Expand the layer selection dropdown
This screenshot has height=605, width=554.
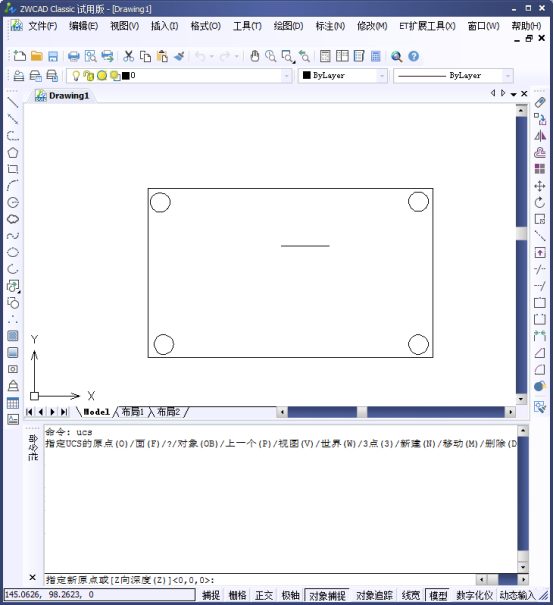click(286, 76)
